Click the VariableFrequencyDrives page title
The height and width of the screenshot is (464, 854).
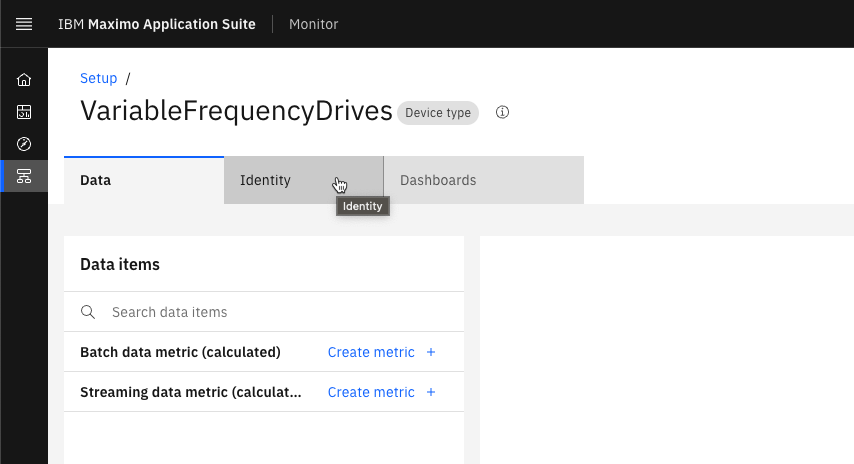coord(236,111)
